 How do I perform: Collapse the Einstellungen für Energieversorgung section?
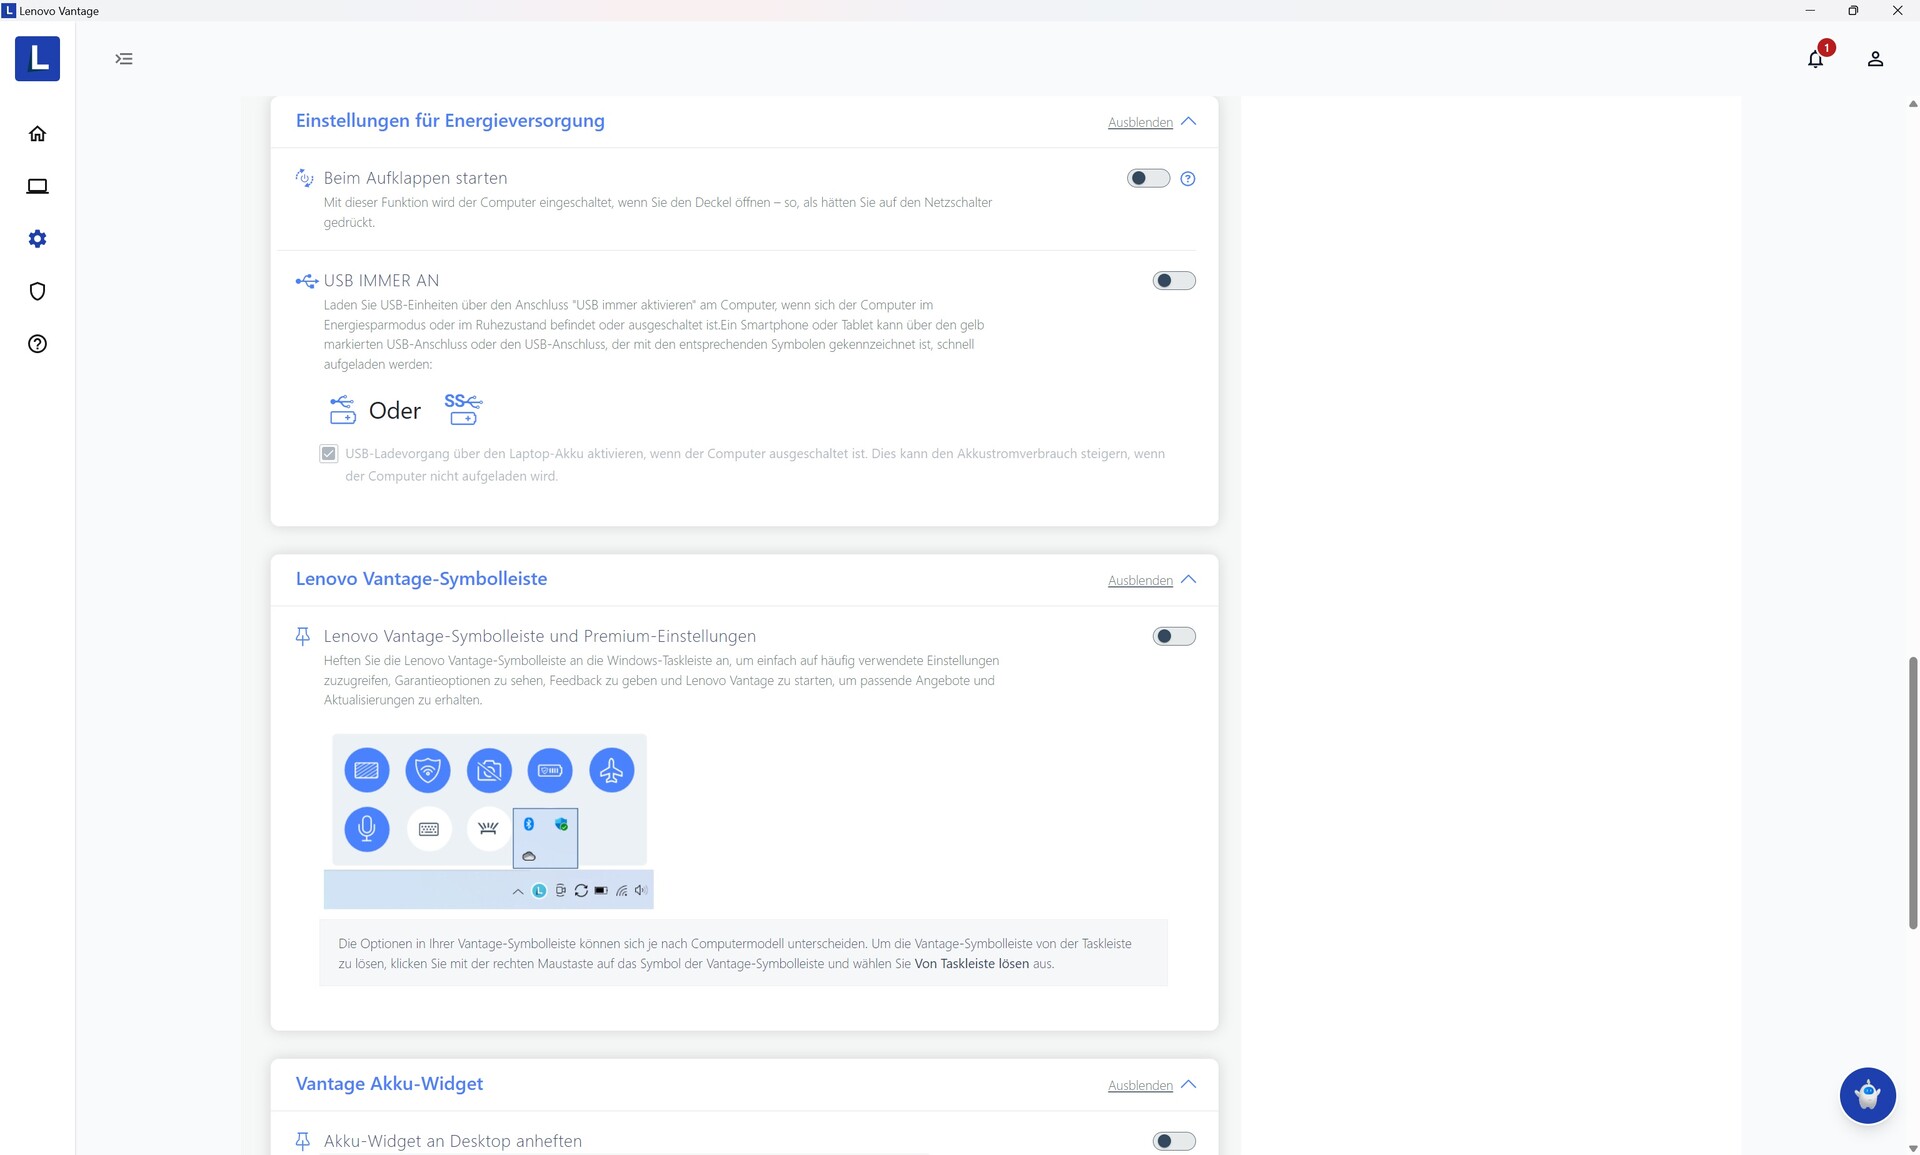[x=1140, y=122]
